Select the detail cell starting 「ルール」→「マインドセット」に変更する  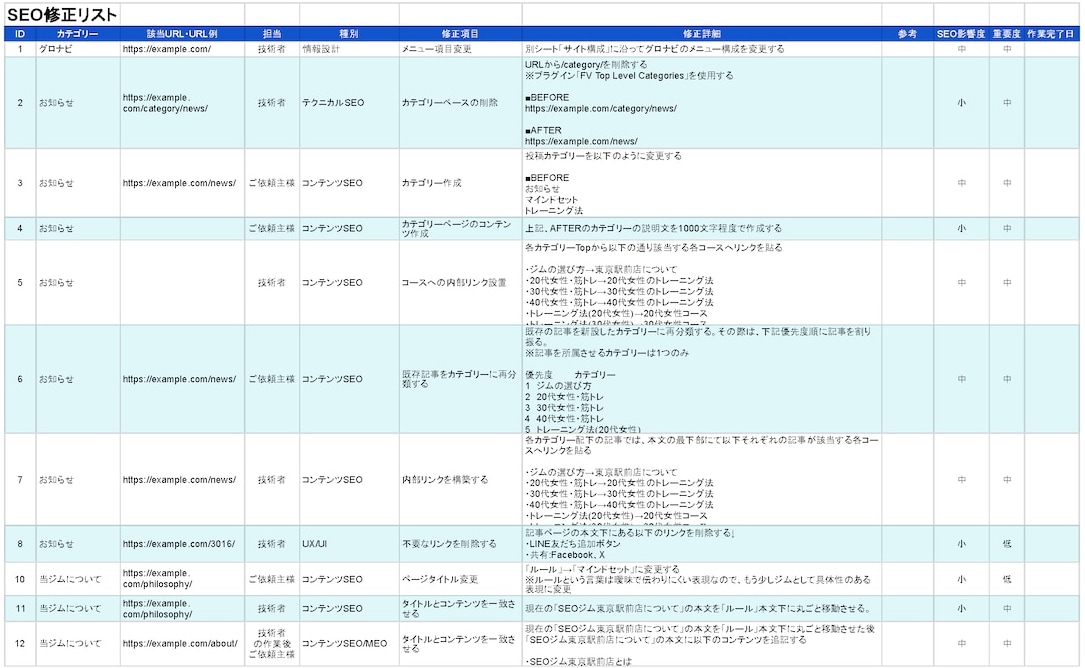pos(702,579)
